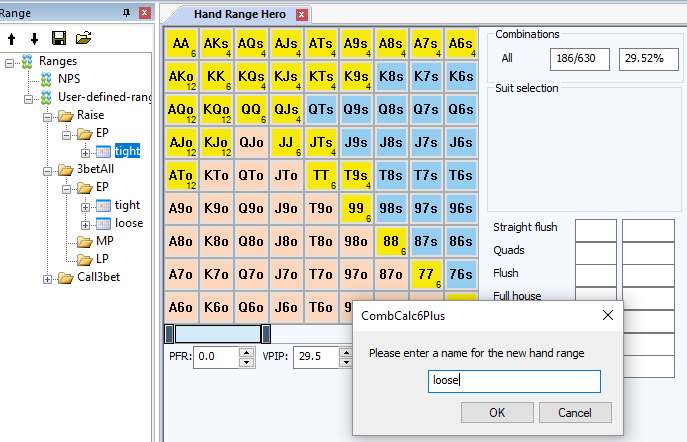Screen dimensions: 687x442
Task: Close the Hand Range Hero tab
Action: pyautogui.click(x=301, y=15)
